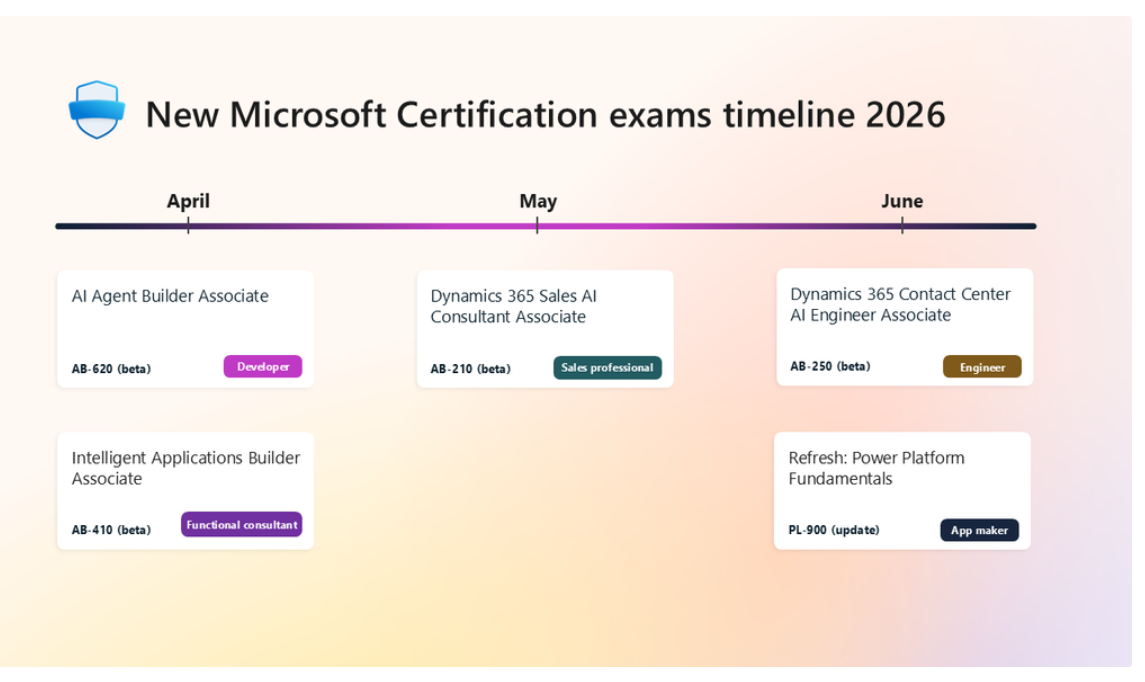Screen dimensions: 1145x682
Task: Click the dark navy App maker badge
Action: [979, 530]
